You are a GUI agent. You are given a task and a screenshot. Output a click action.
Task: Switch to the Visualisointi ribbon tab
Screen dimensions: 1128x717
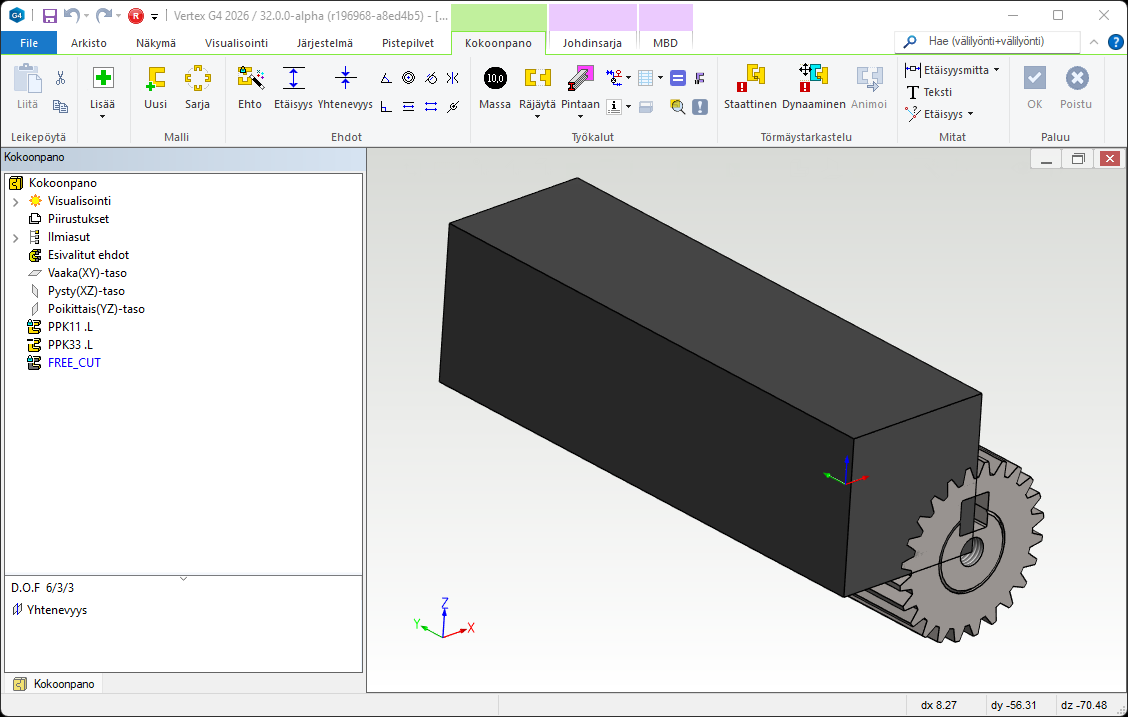click(x=236, y=43)
